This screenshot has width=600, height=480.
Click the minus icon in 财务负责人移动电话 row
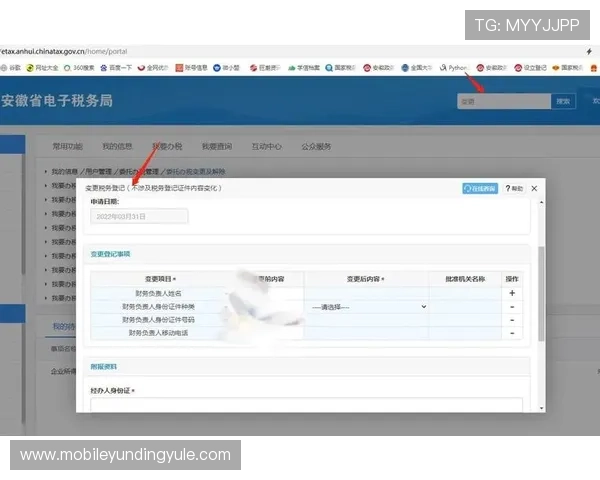[x=512, y=333]
